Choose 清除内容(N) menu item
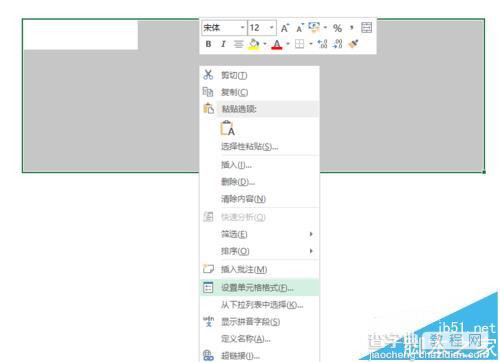This screenshot has width=500, height=362. [x=259, y=199]
